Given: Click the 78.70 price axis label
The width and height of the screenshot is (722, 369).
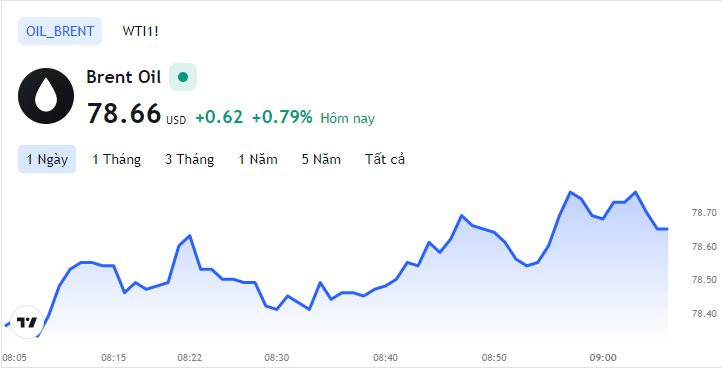Looking at the screenshot, I should (x=704, y=213).
